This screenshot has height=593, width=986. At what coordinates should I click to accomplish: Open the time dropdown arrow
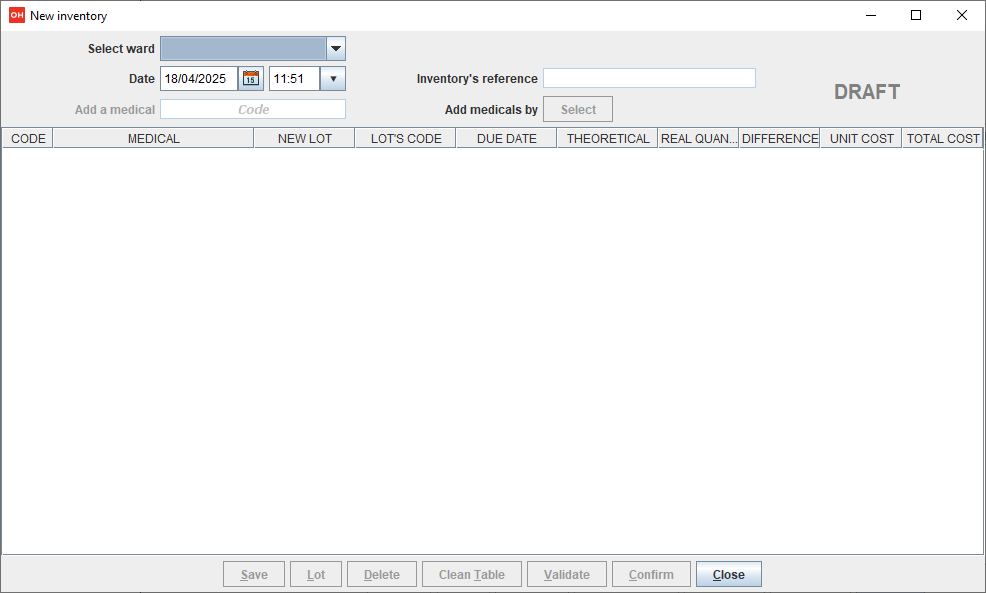coord(333,79)
